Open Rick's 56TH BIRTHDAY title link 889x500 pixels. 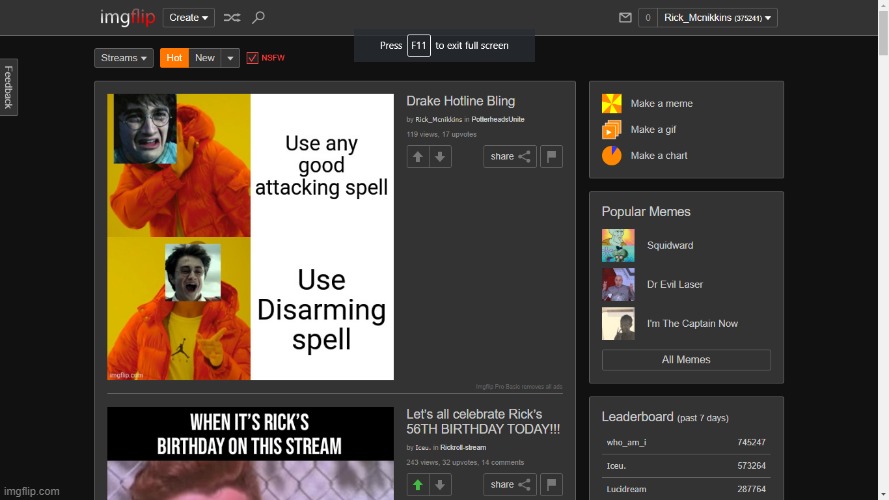[483, 422]
